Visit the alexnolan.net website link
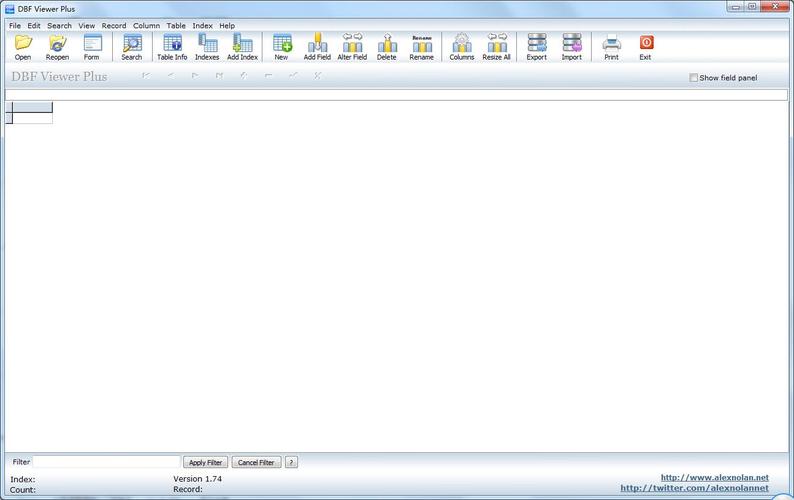Screen dimensions: 794x500 click(714, 478)
